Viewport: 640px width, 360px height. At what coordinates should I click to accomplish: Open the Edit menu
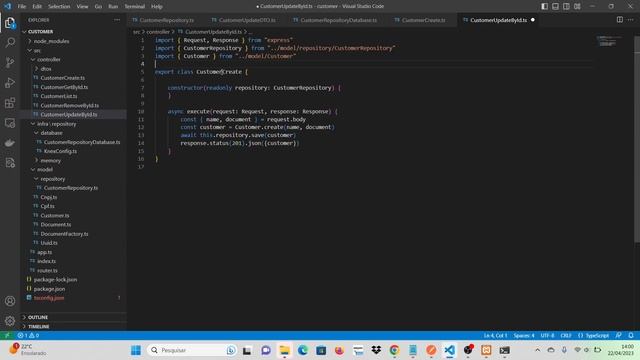tap(37, 7)
